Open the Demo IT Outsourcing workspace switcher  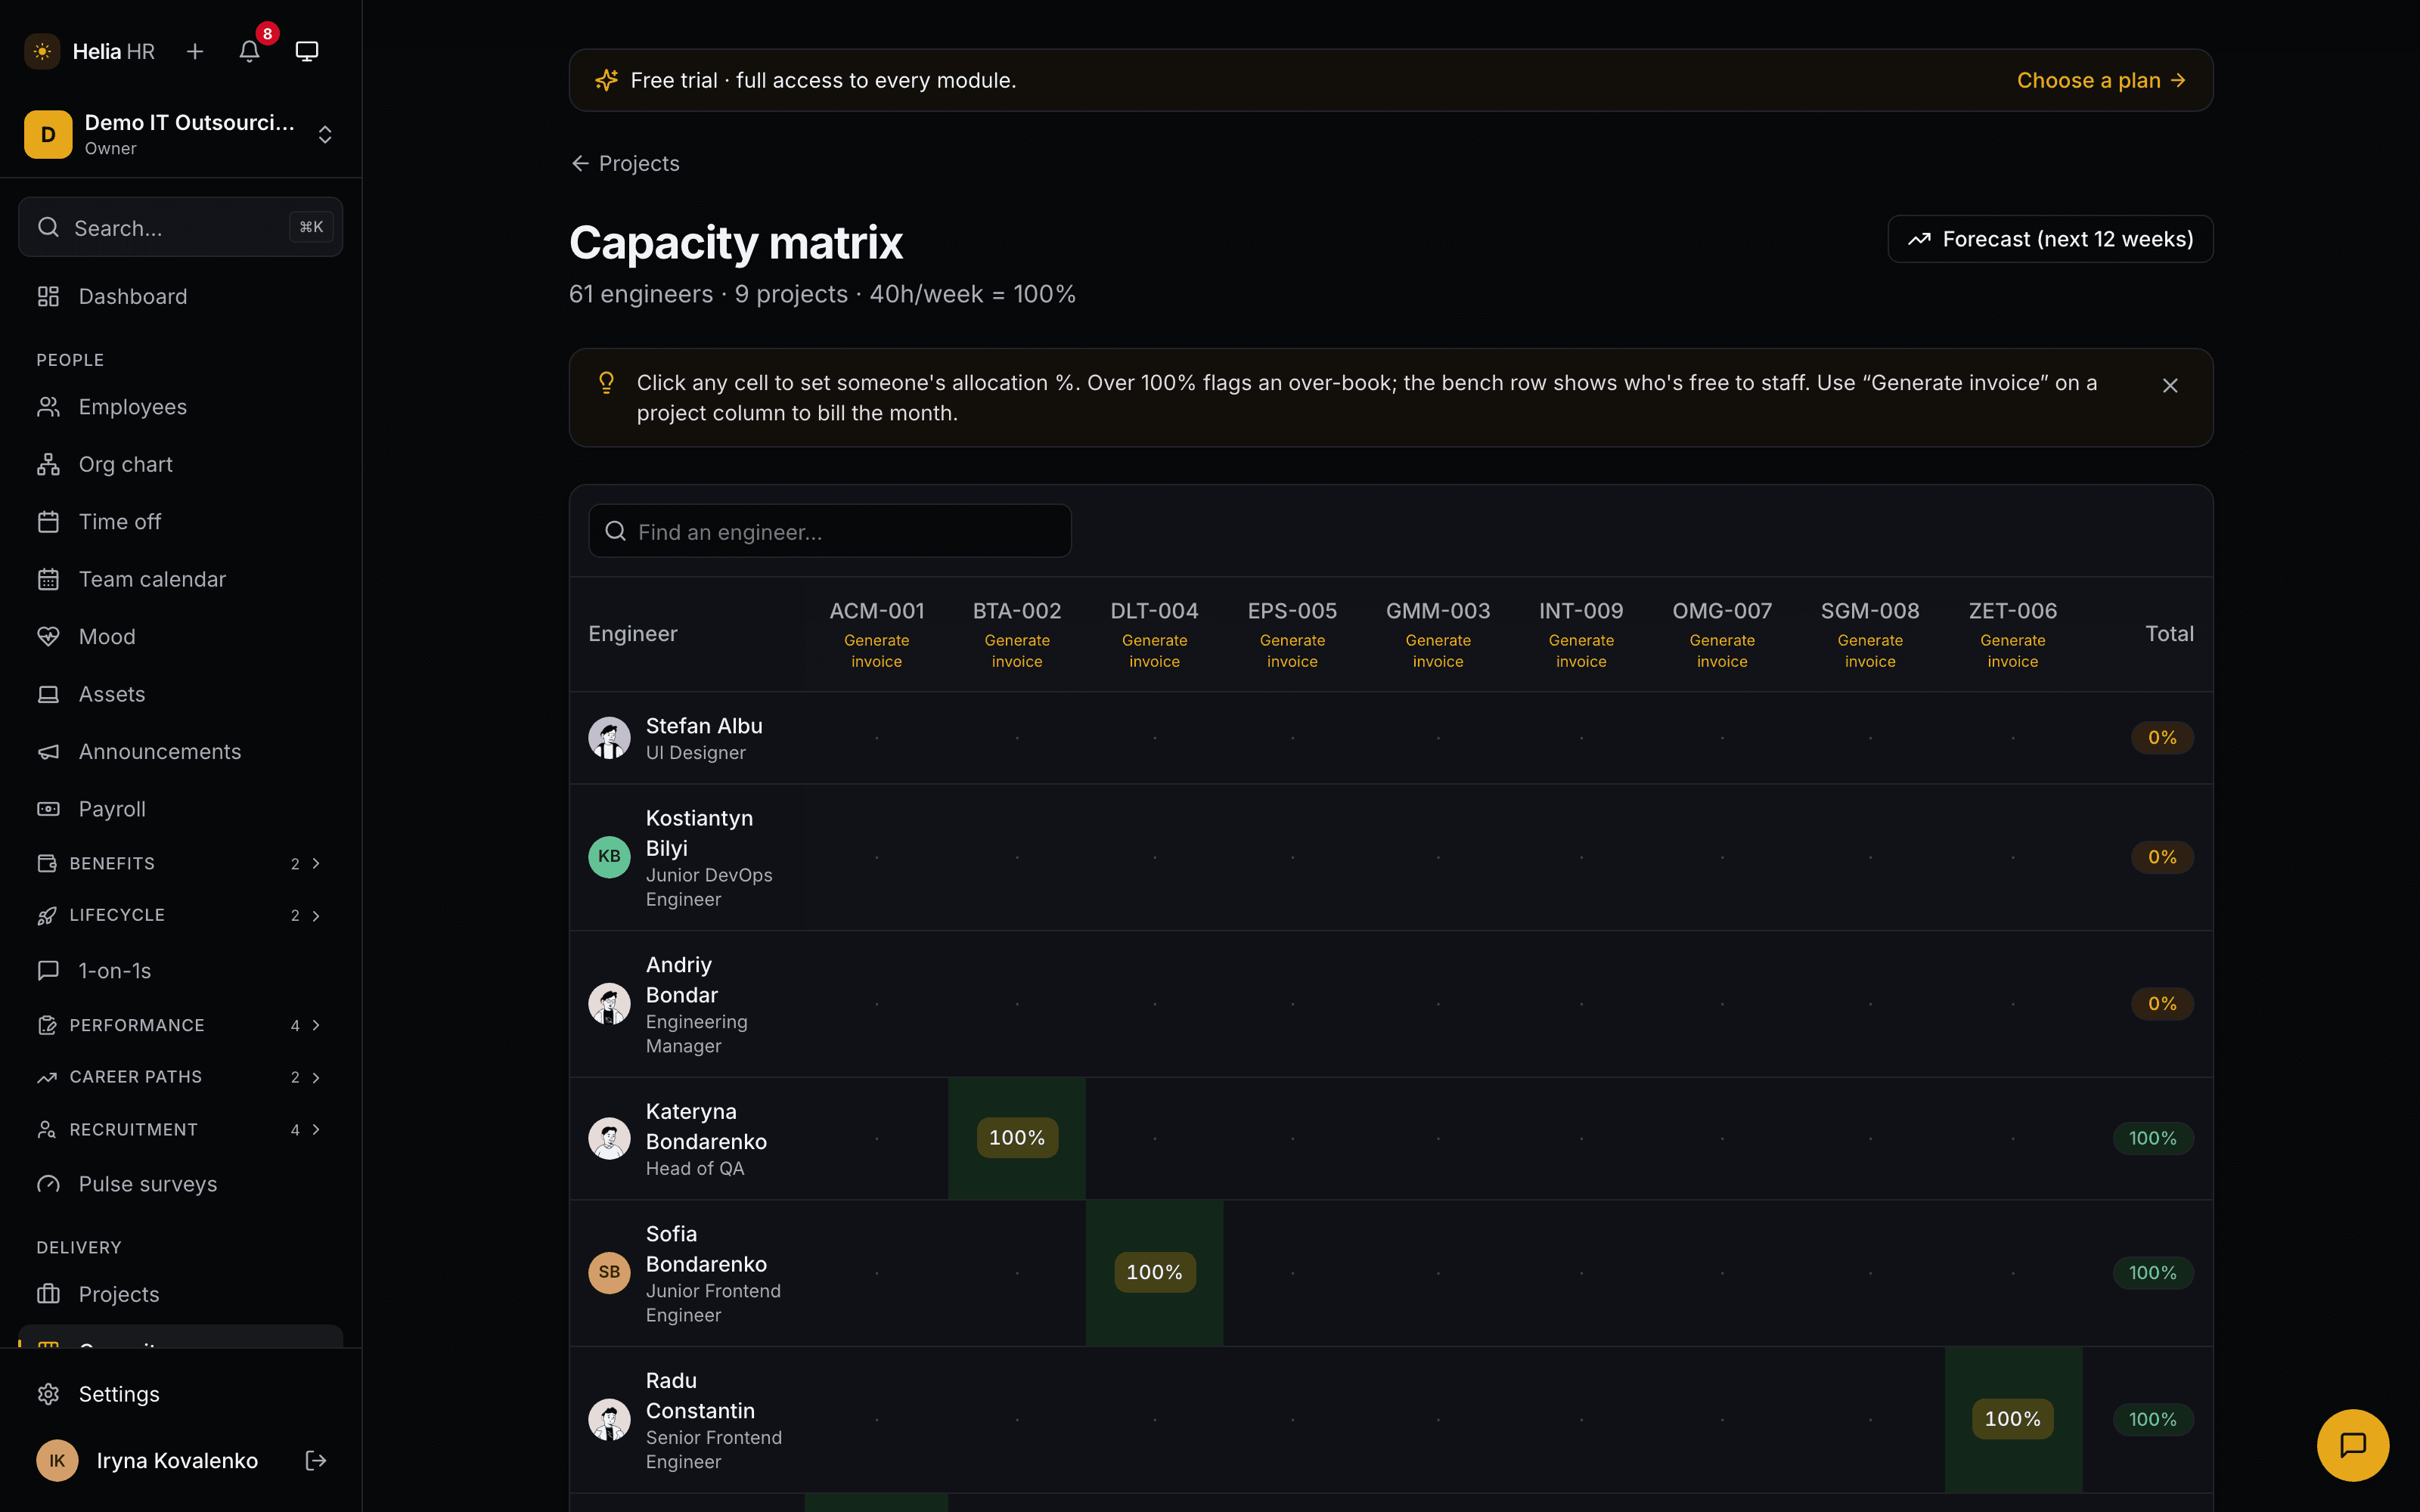(x=181, y=134)
